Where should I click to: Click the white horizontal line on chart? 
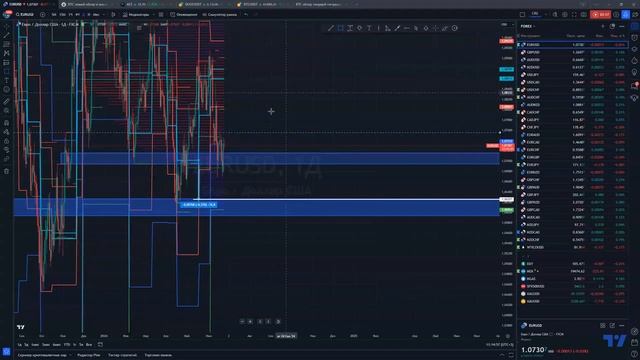(347, 199)
